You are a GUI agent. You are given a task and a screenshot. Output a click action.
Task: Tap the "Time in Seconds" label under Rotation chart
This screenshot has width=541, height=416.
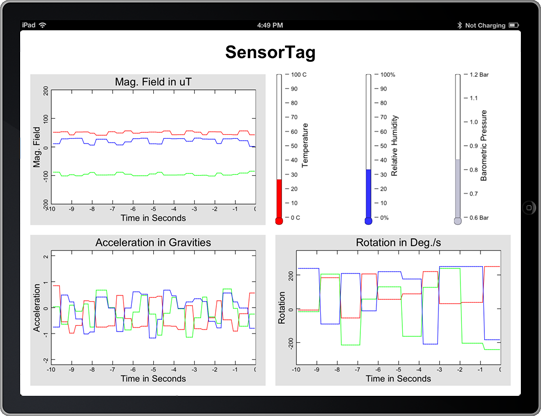pos(399,379)
